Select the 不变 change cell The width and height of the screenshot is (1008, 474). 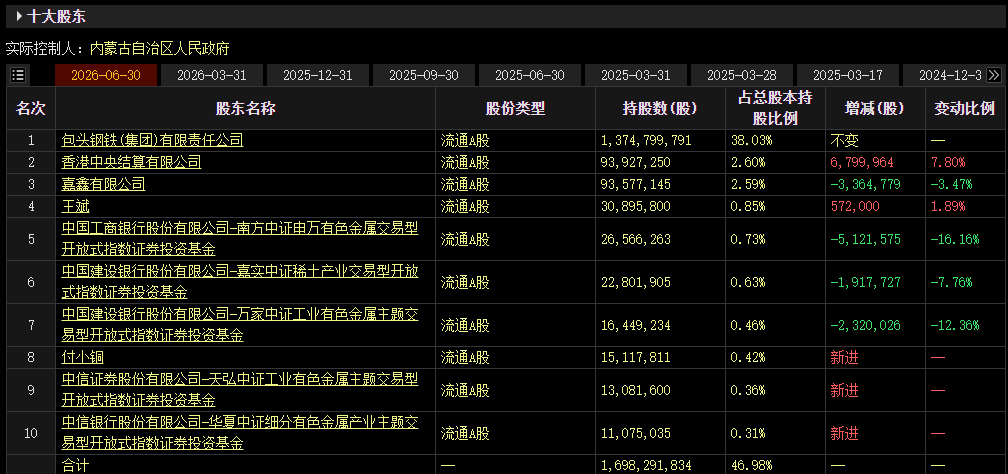(844, 140)
